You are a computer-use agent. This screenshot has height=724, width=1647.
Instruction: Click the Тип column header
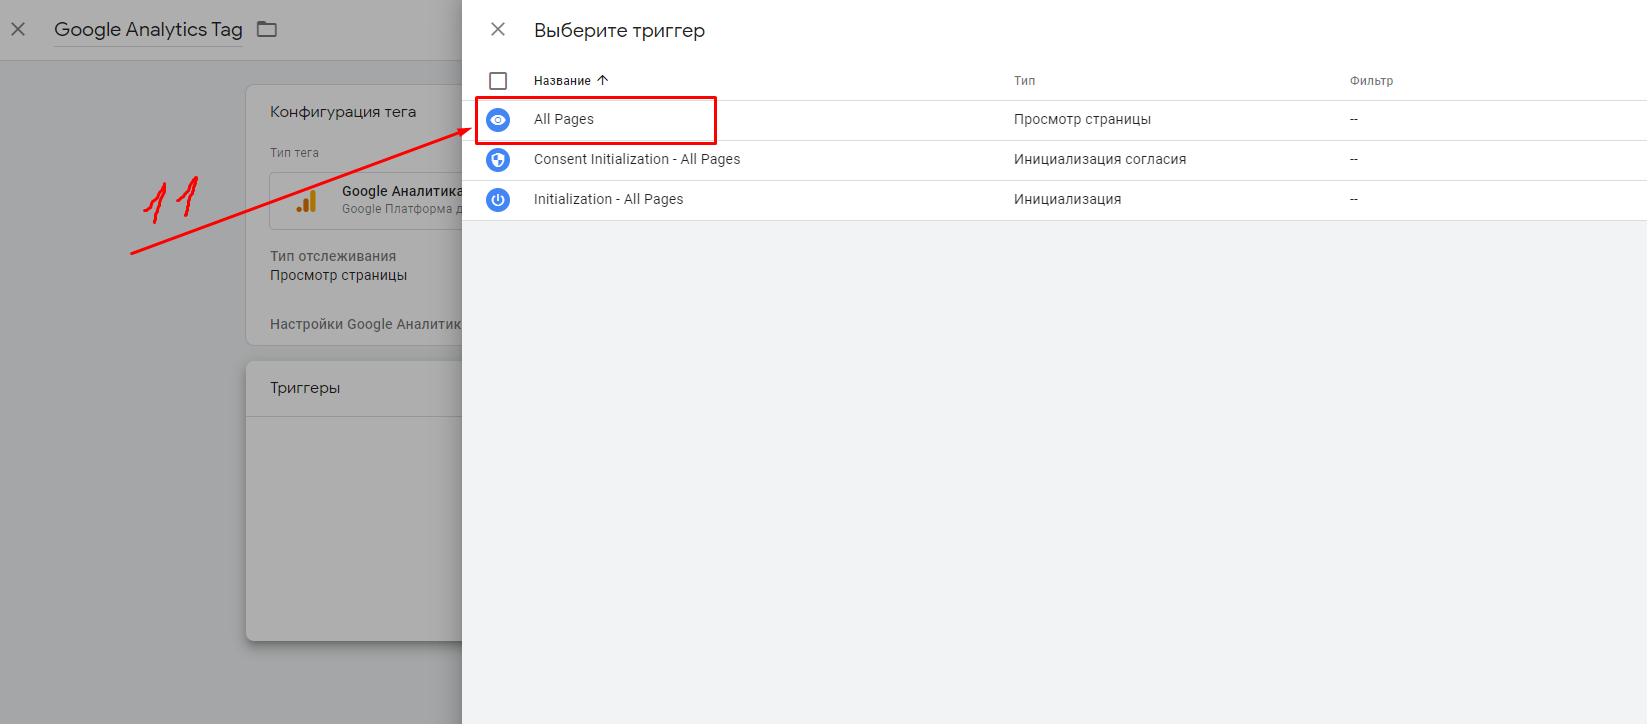click(1024, 81)
